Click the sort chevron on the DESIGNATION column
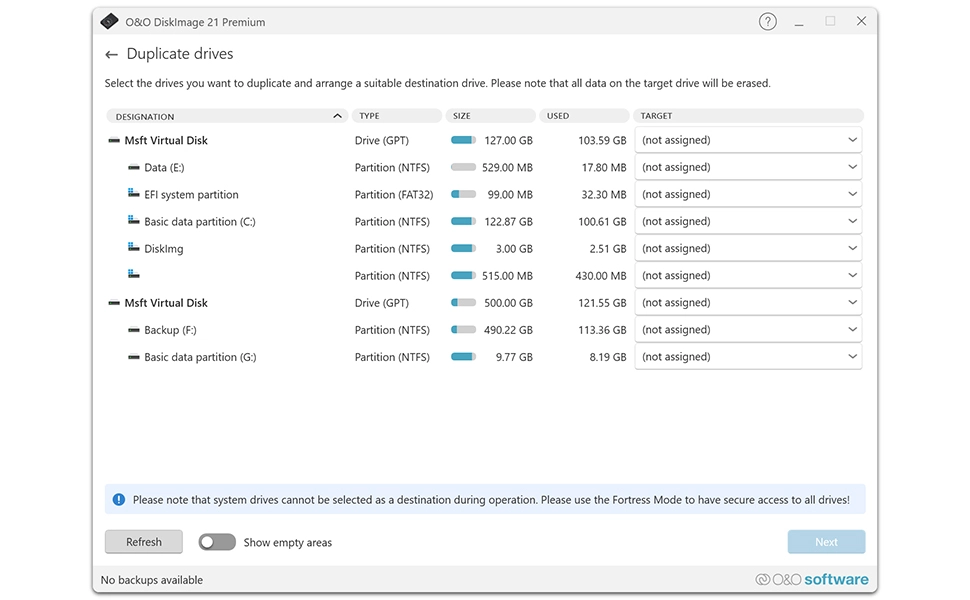Viewport: 970px width, 600px height. [337, 115]
